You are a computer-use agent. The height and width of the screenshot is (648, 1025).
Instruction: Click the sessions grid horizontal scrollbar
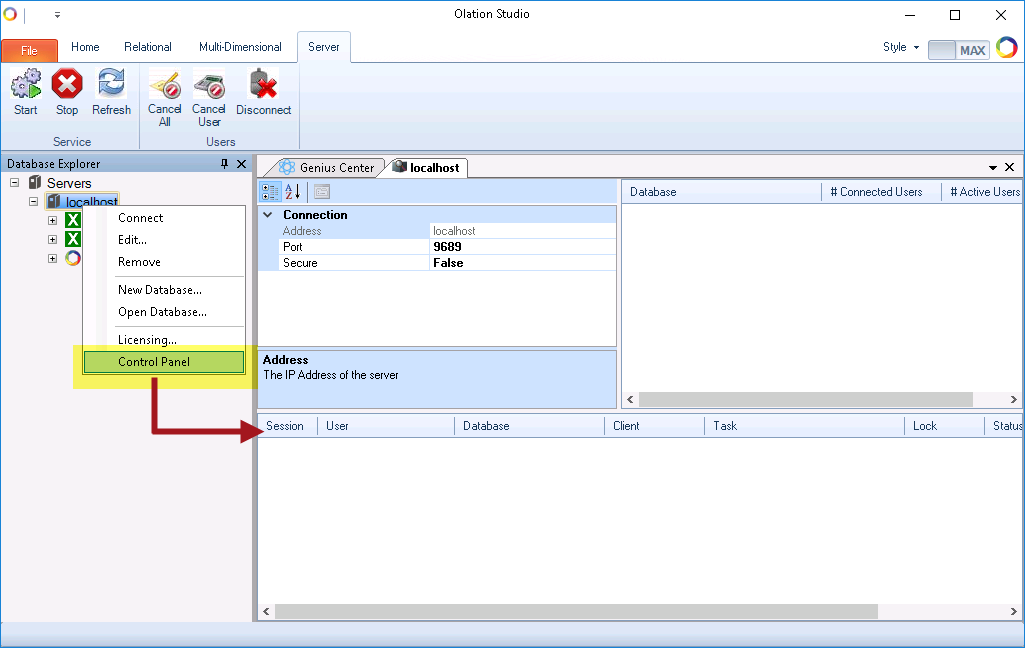[576, 611]
